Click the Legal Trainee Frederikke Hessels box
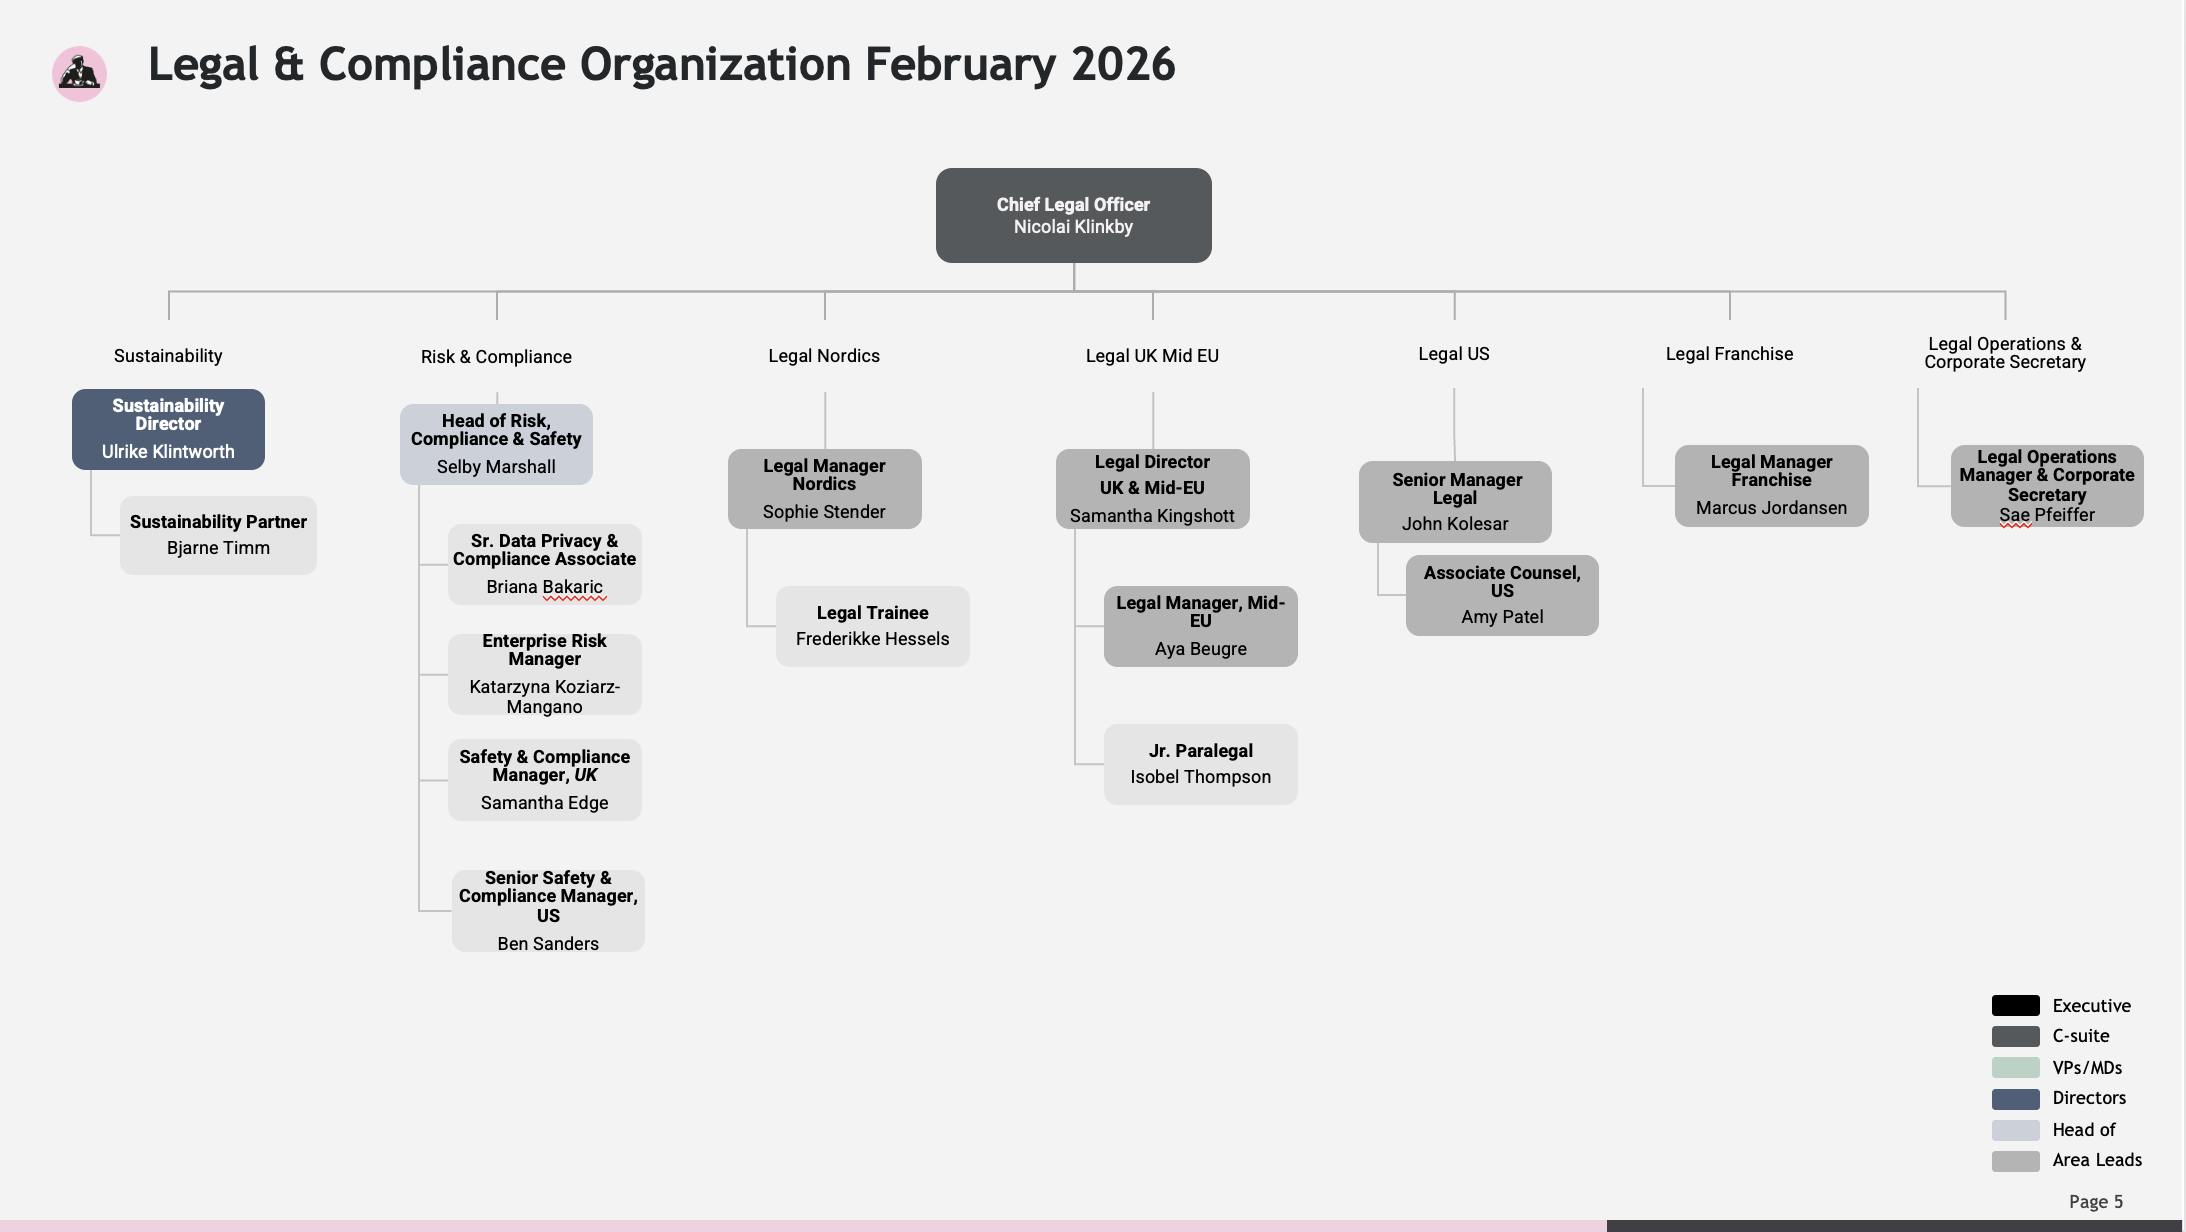The image size is (2186, 1232). pyautogui.click(x=872, y=626)
